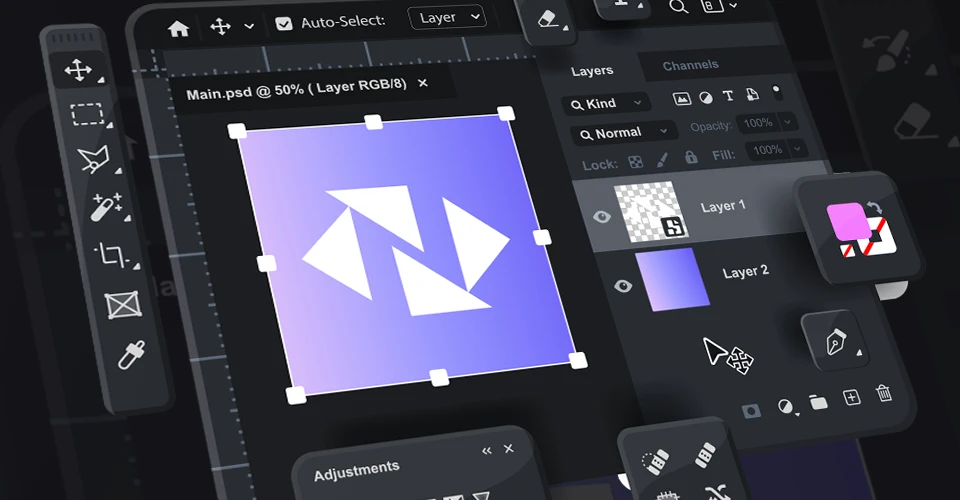Select the Eyedropper tool

[132, 355]
